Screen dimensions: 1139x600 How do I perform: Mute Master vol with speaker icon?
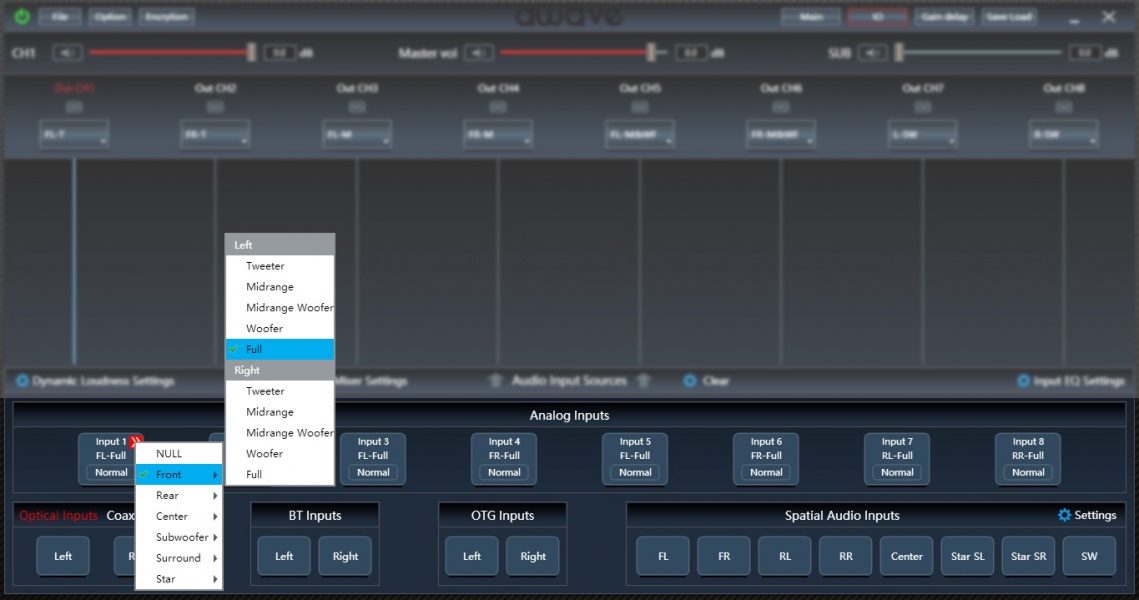coord(479,53)
